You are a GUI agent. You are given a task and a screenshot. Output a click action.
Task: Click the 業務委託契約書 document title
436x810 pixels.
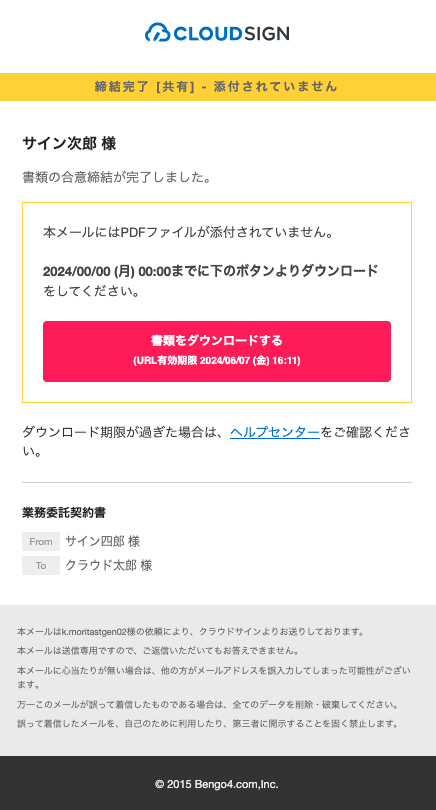pos(64,512)
